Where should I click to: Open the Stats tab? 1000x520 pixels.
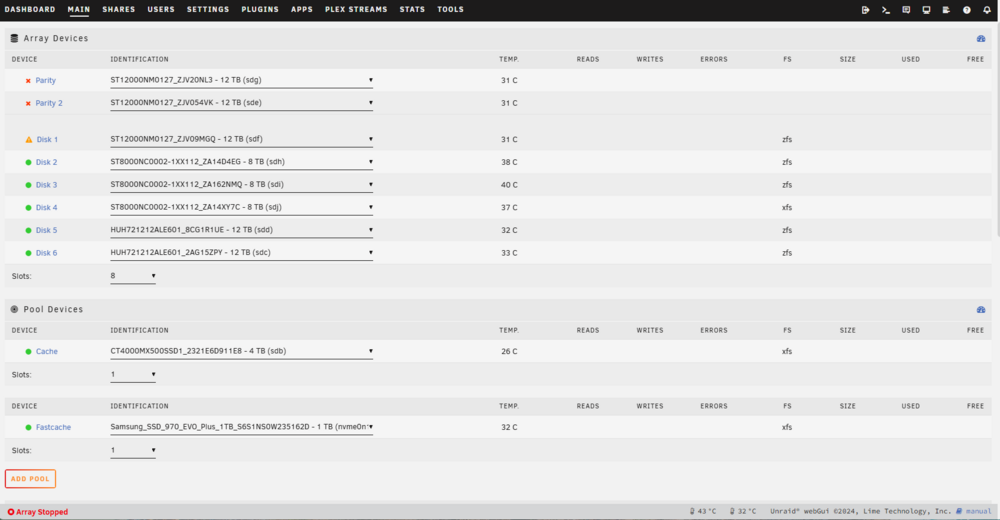click(412, 10)
